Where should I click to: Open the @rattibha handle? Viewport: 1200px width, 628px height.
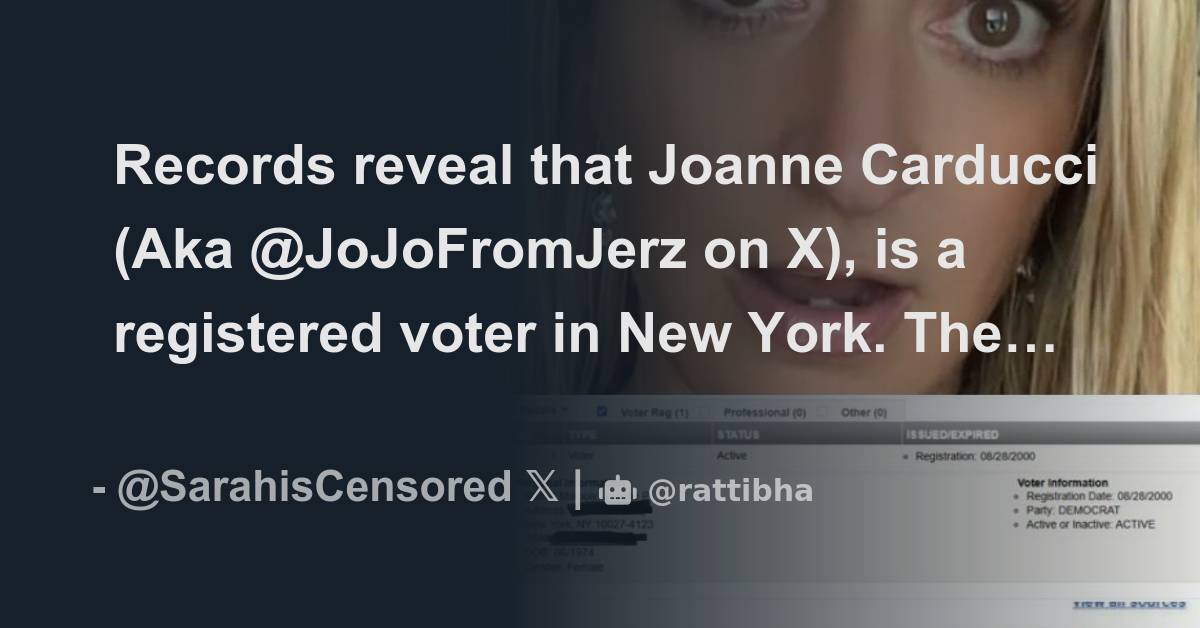730,491
